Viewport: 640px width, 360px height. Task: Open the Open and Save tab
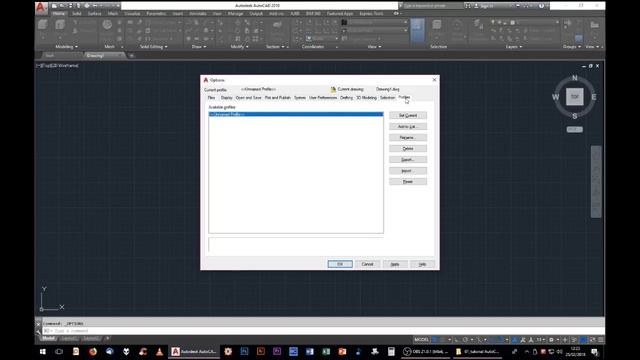click(249, 98)
